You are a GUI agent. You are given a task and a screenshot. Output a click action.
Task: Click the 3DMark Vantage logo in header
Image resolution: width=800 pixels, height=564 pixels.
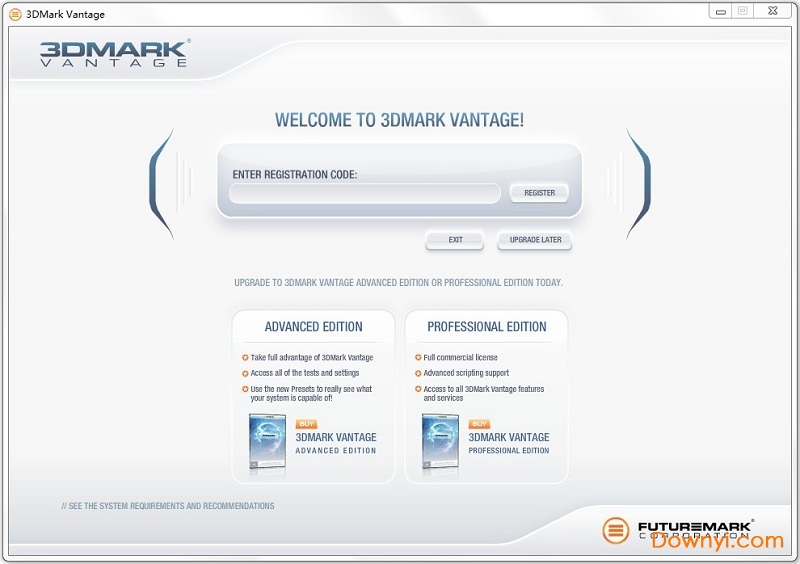[x=114, y=53]
